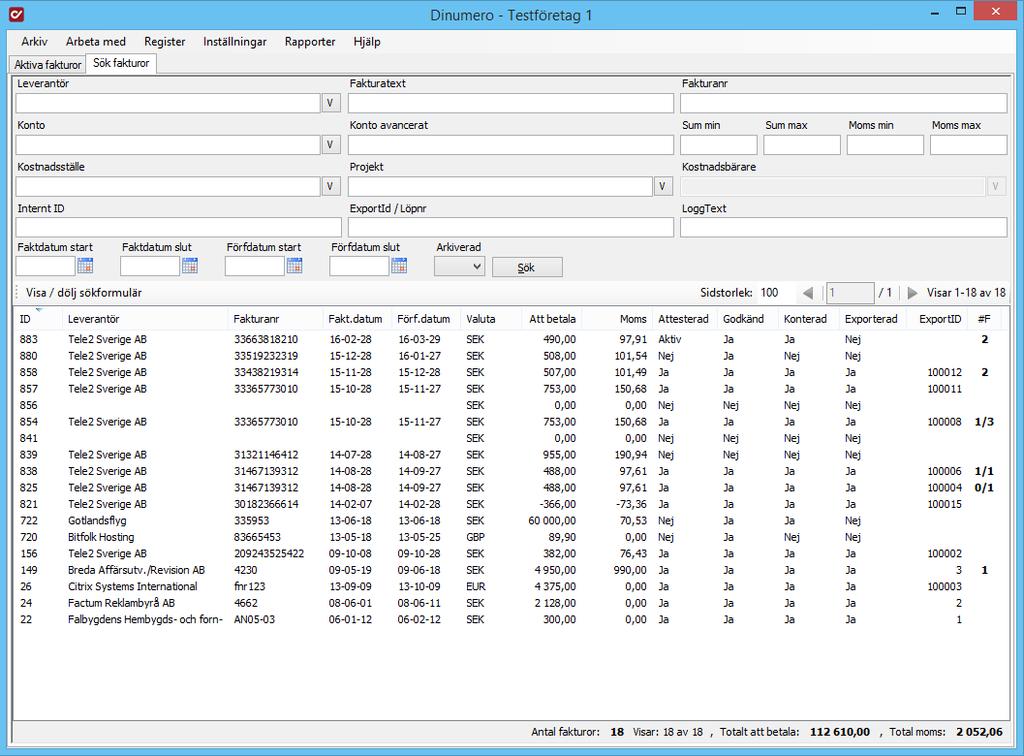
Task: Sort by the Moms column header
Action: 616,319
